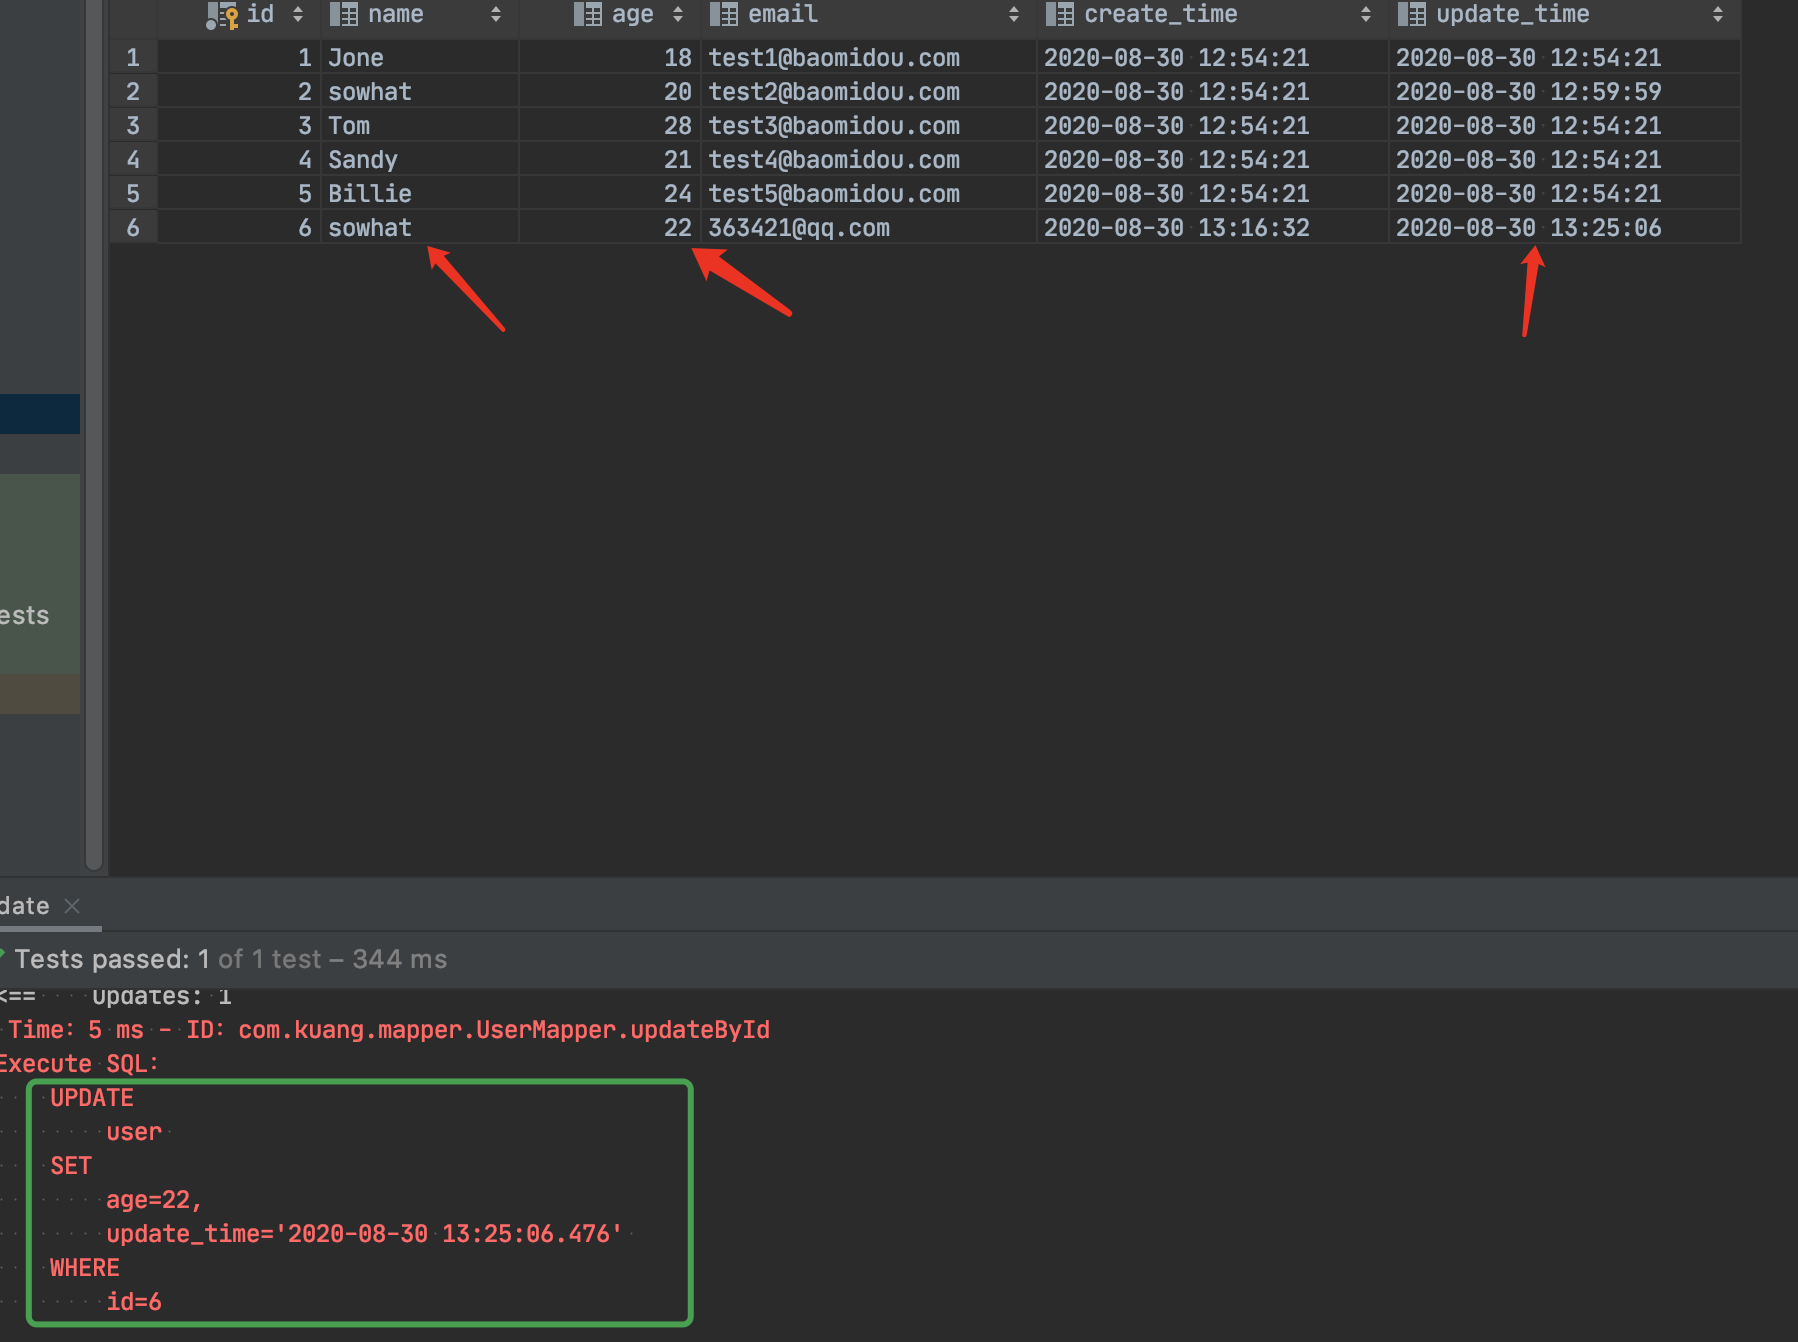Image resolution: width=1798 pixels, height=1342 pixels.
Task: Sort by create_time using its sort arrows
Action: click(x=1366, y=15)
